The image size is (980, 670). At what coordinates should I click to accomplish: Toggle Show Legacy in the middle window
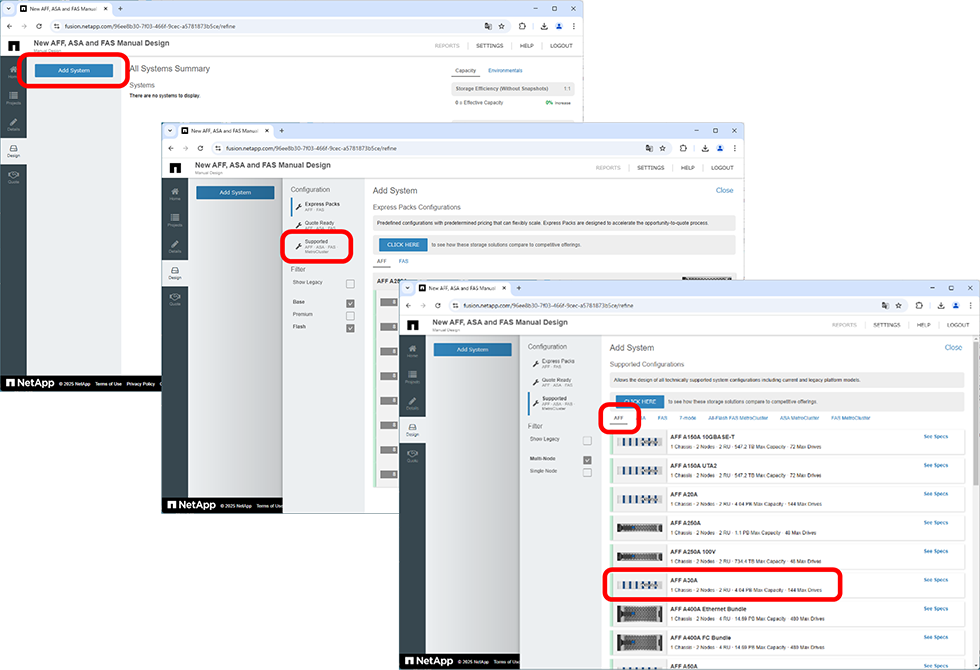(350, 284)
